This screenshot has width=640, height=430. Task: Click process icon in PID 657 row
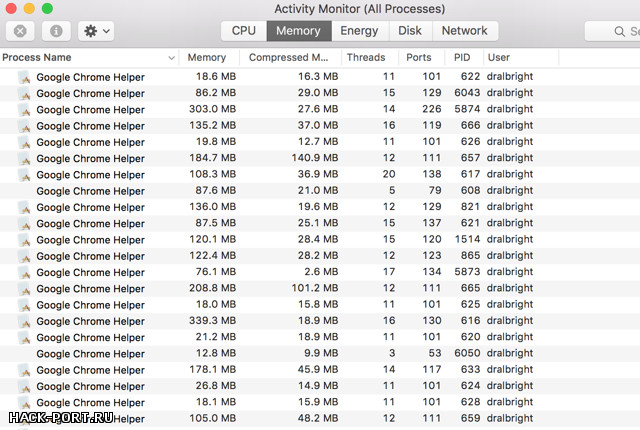pyautogui.click(x=24, y=159)
